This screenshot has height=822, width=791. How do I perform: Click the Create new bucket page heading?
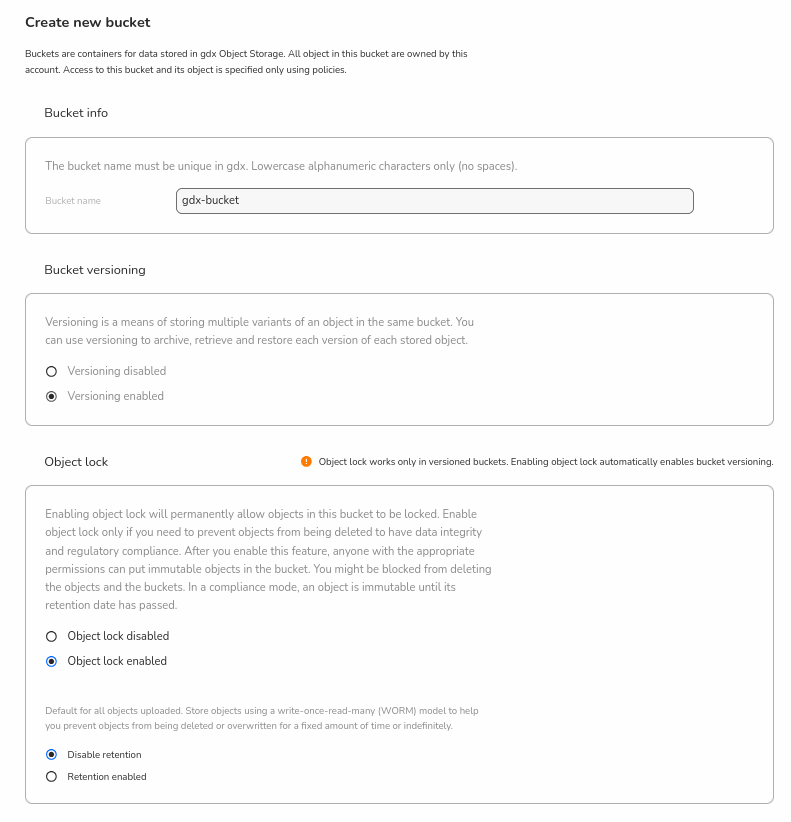88,22
